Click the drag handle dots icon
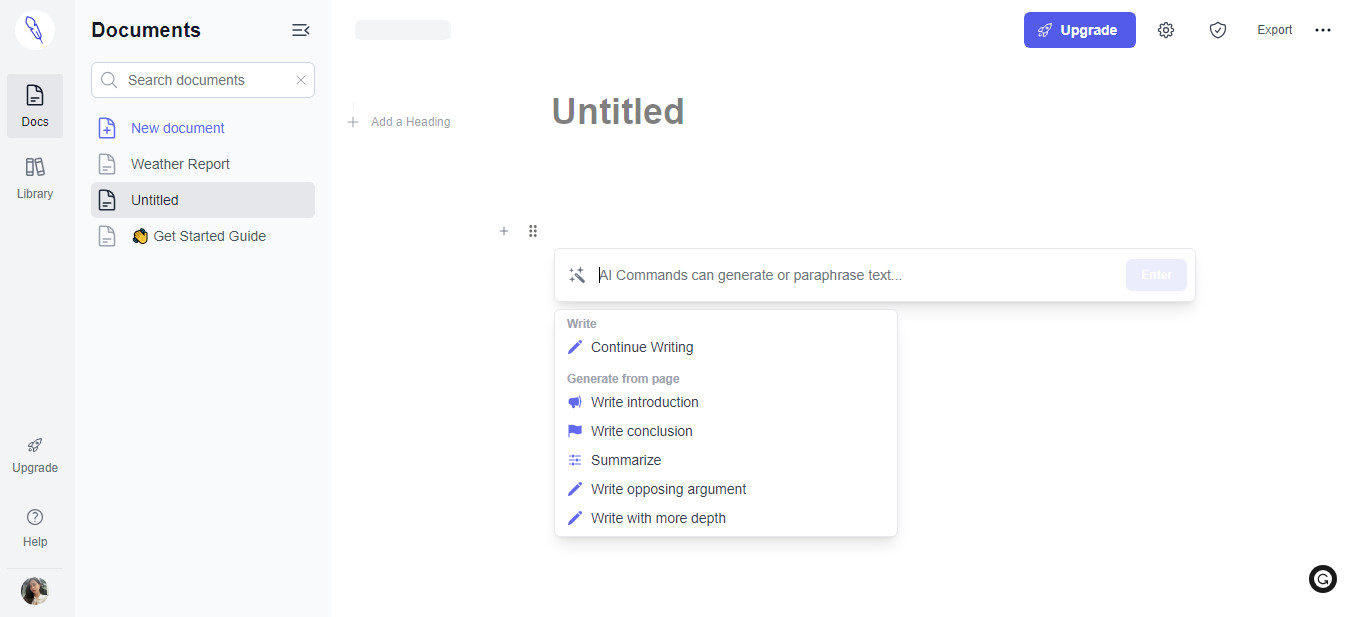 [533, 231]
